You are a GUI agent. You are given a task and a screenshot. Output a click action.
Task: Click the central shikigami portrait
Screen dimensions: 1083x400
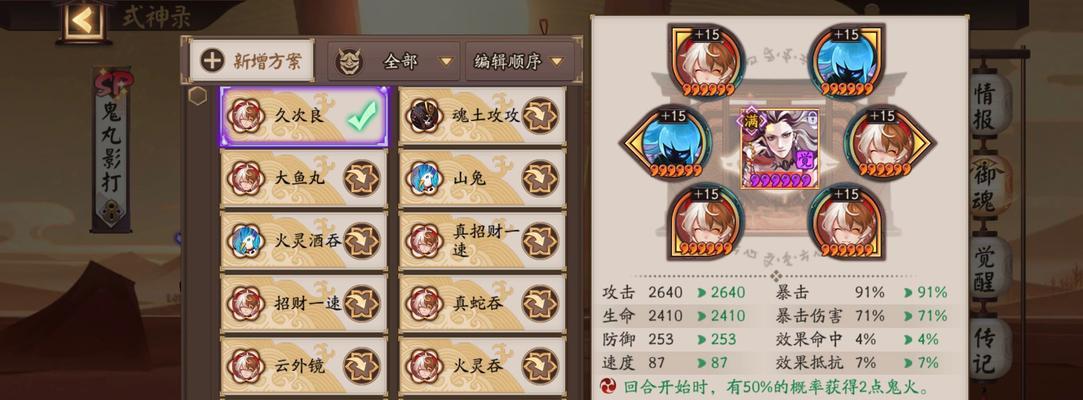(x=779, y=148)
